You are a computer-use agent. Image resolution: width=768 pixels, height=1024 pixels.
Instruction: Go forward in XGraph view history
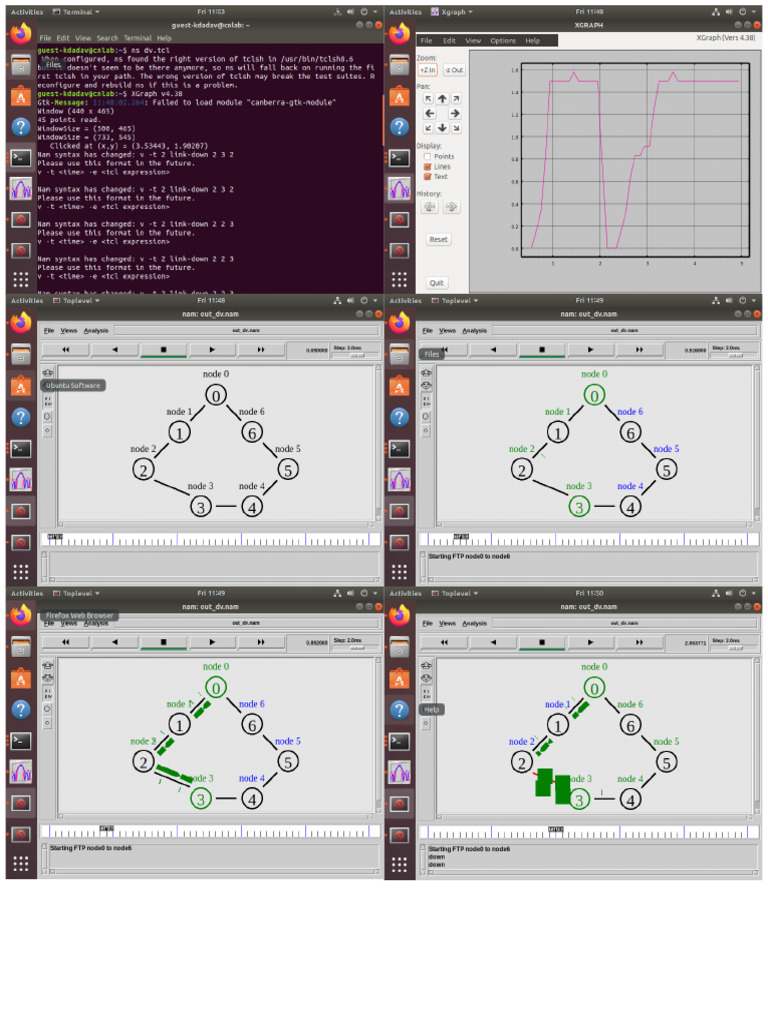tap(452, 207)
